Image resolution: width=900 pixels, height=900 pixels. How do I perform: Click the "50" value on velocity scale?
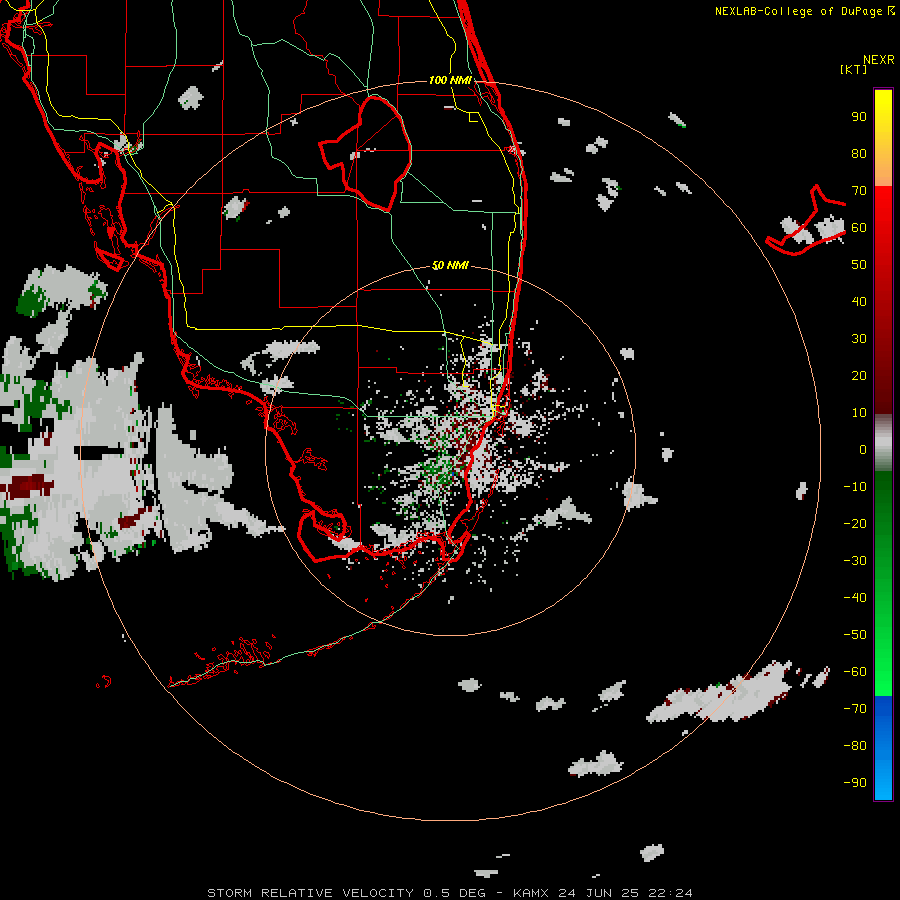point(859,265)
